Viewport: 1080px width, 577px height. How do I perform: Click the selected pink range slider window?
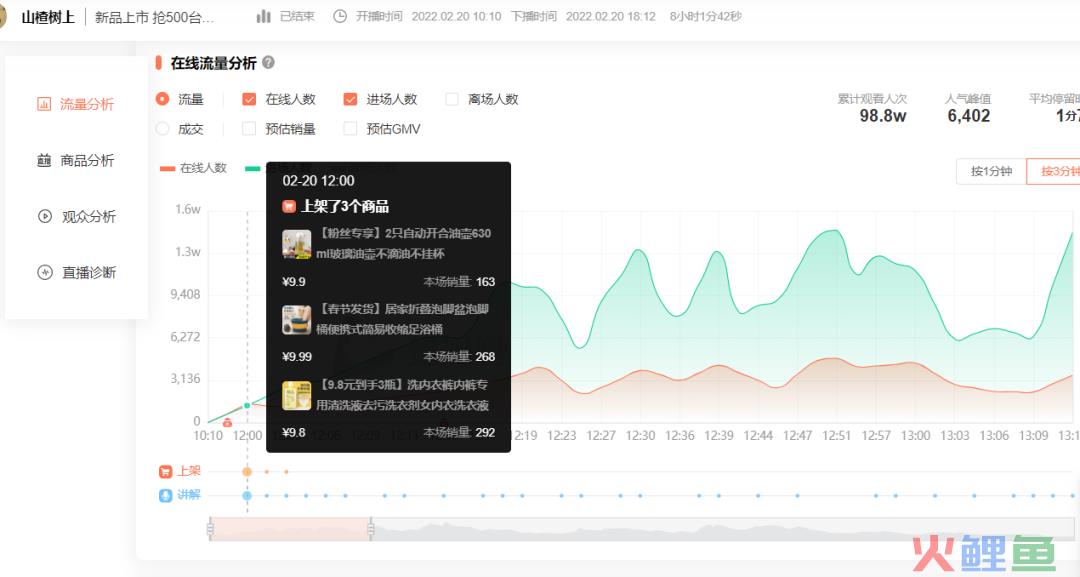coord(291,529)
